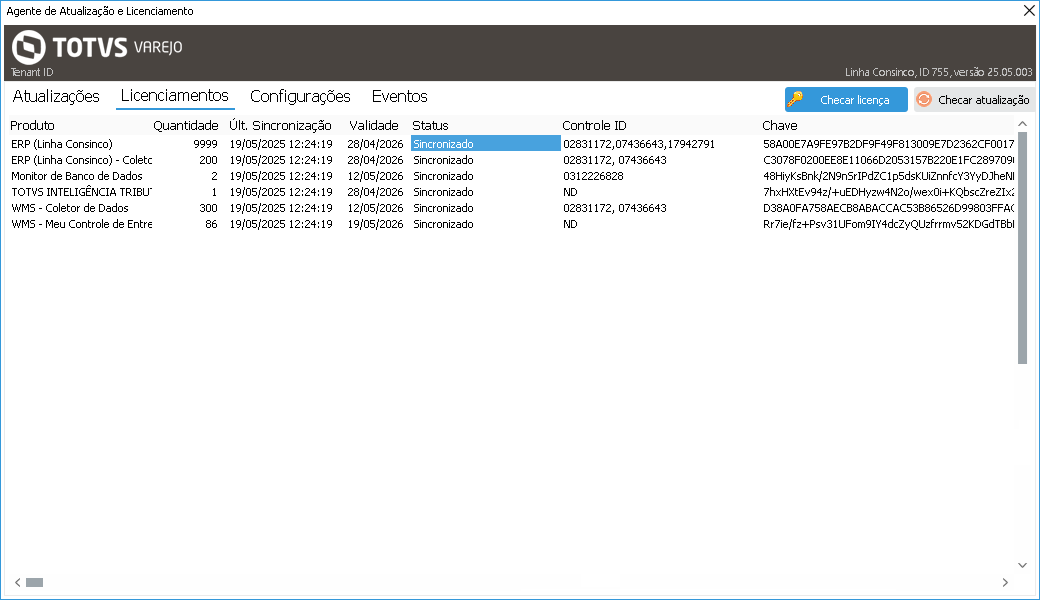The height and width of the screenshot is (600, 1040).
Task: Click the horizontal scrollbar left arrow
Action: point(18,582)
